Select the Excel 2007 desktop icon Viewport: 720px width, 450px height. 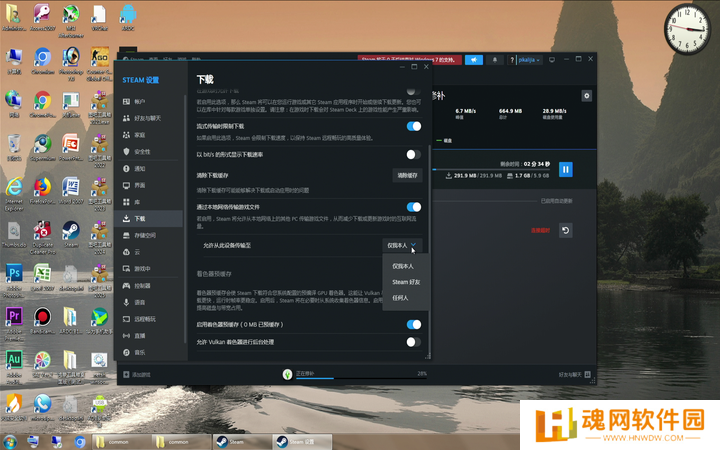pyautogui.click(x=42, y=277)
